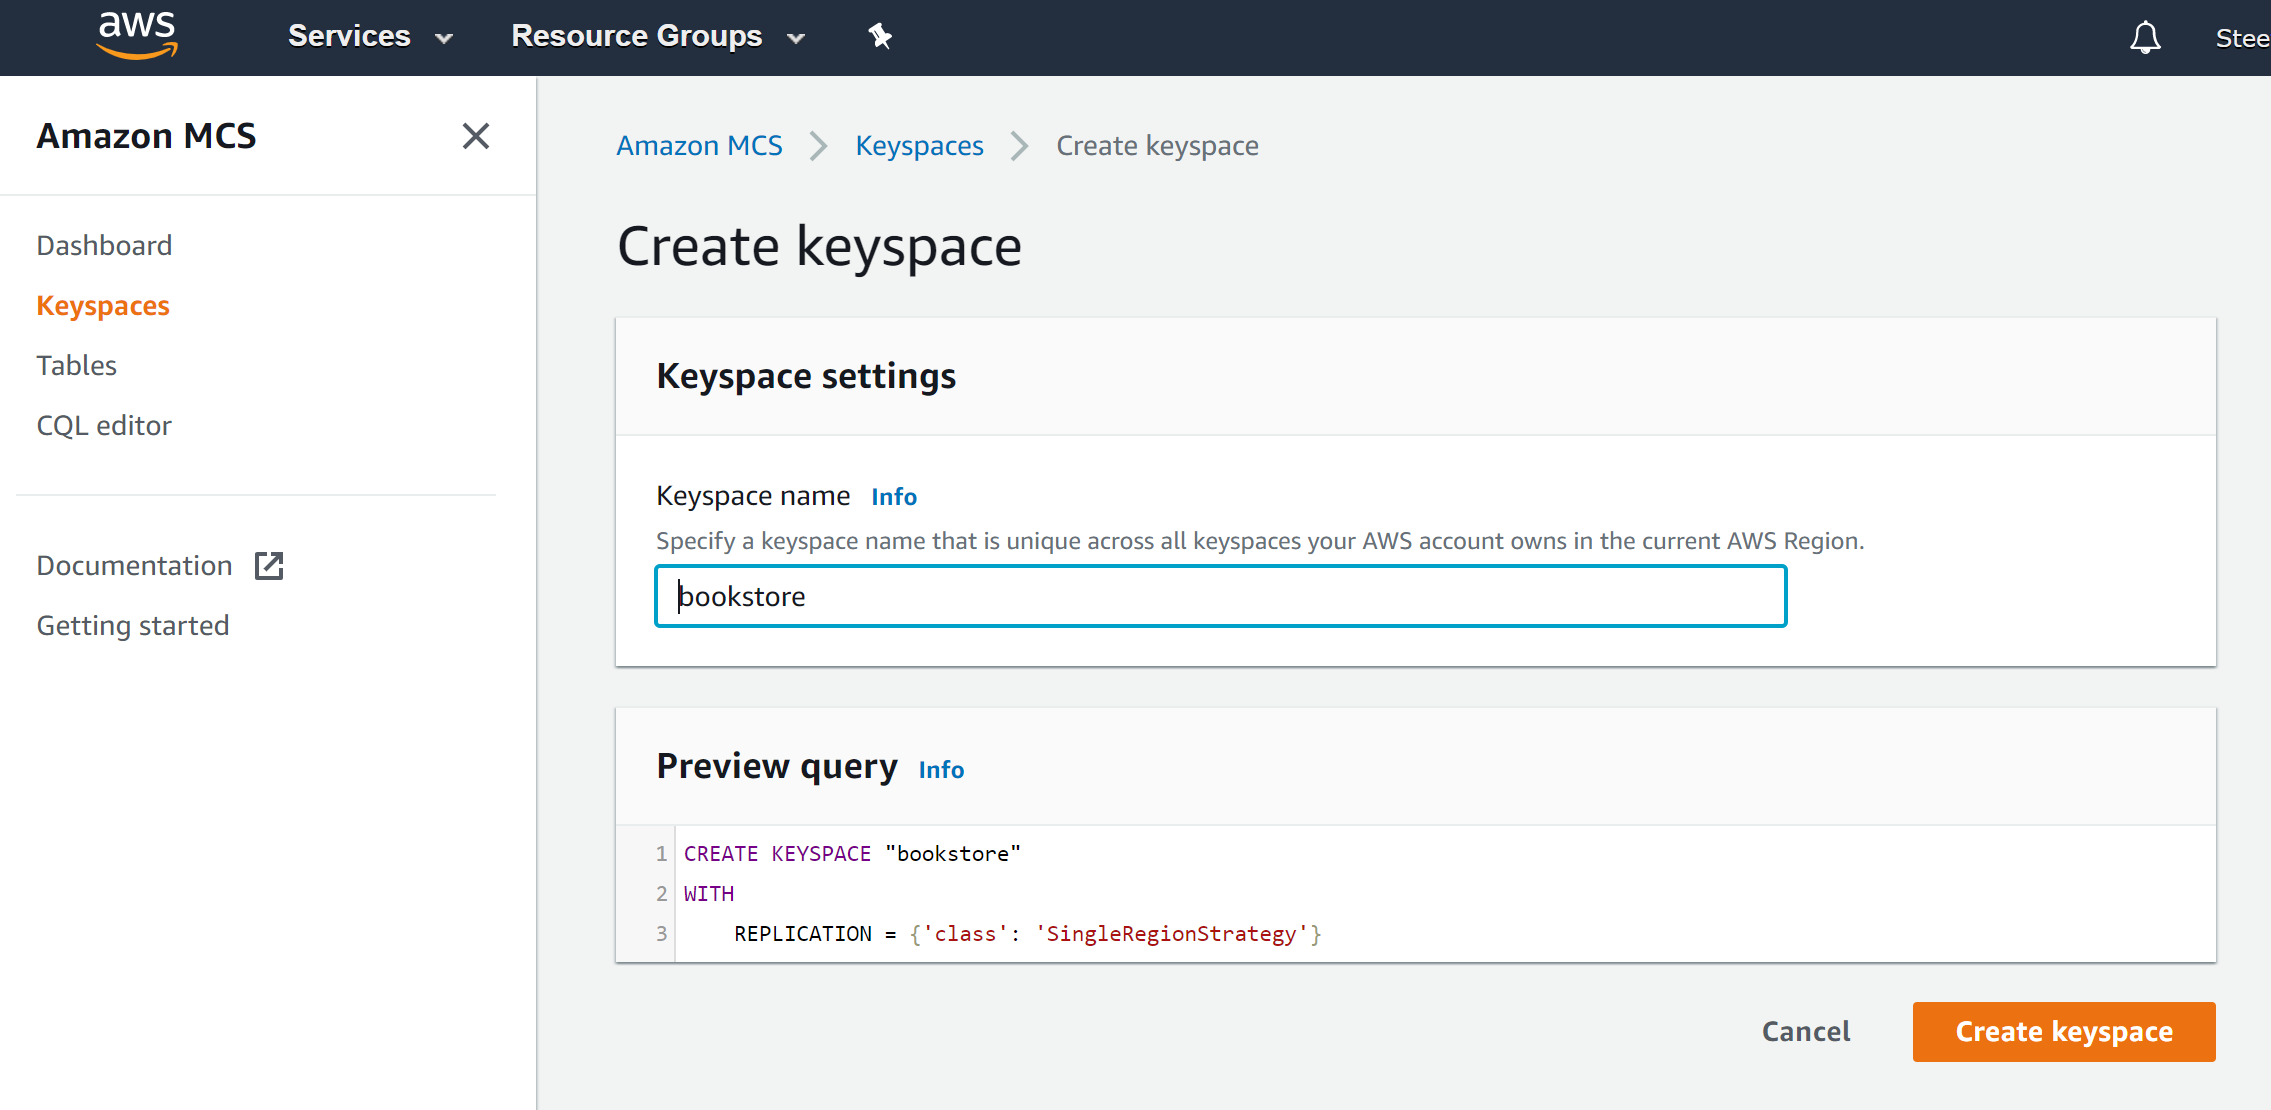Click the Amazon MCS breadcrumb link

click(x=699, y=146)
